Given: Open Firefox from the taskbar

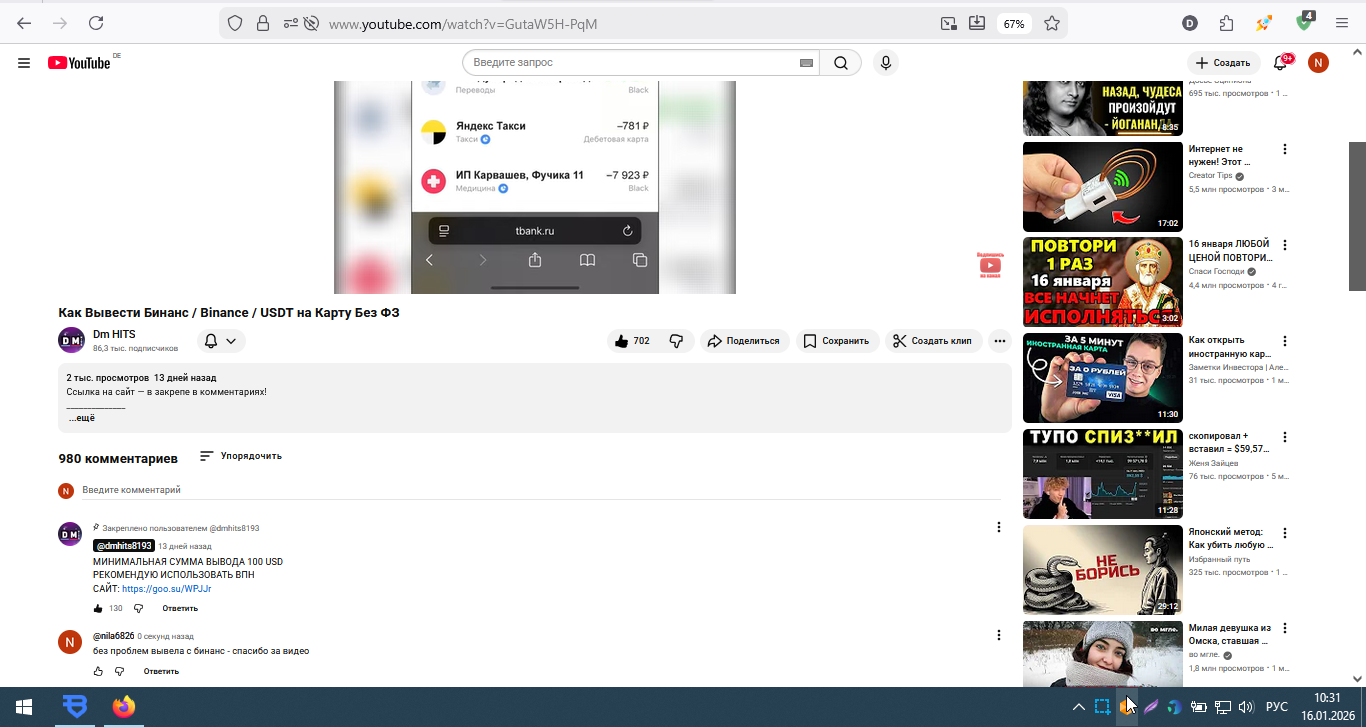Looking at the screenshot, I should point(123,707).
